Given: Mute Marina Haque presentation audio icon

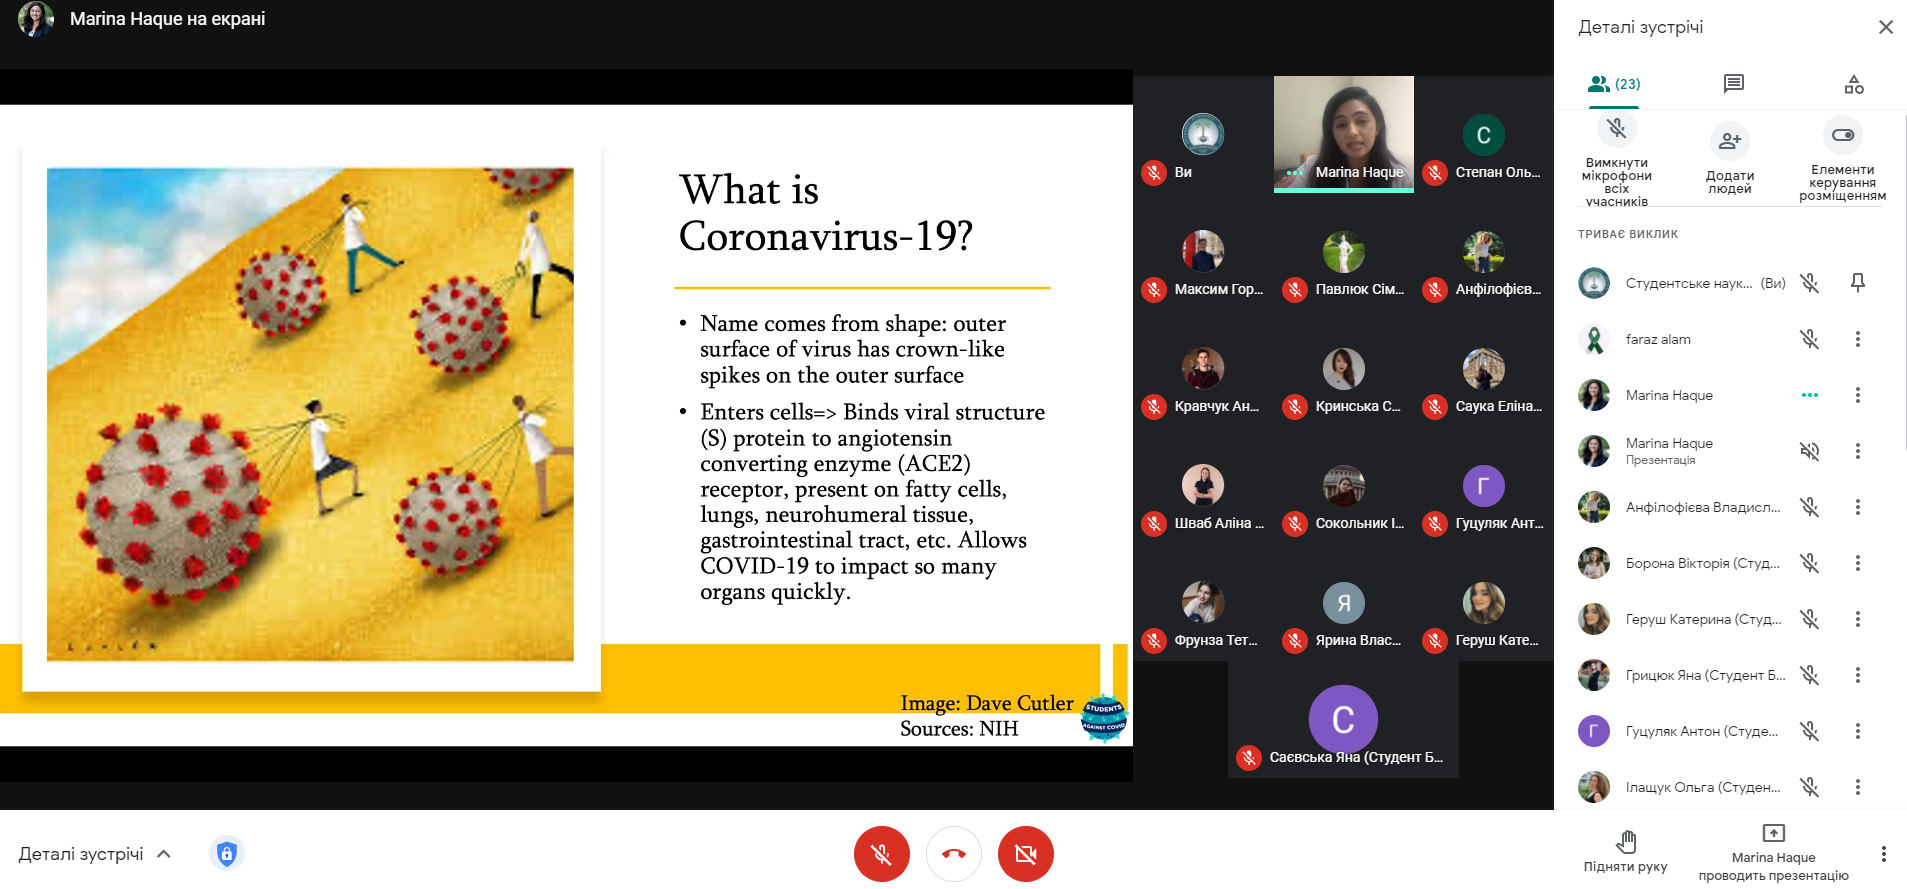Looking at the screenshot, I should pos(1809,451).
